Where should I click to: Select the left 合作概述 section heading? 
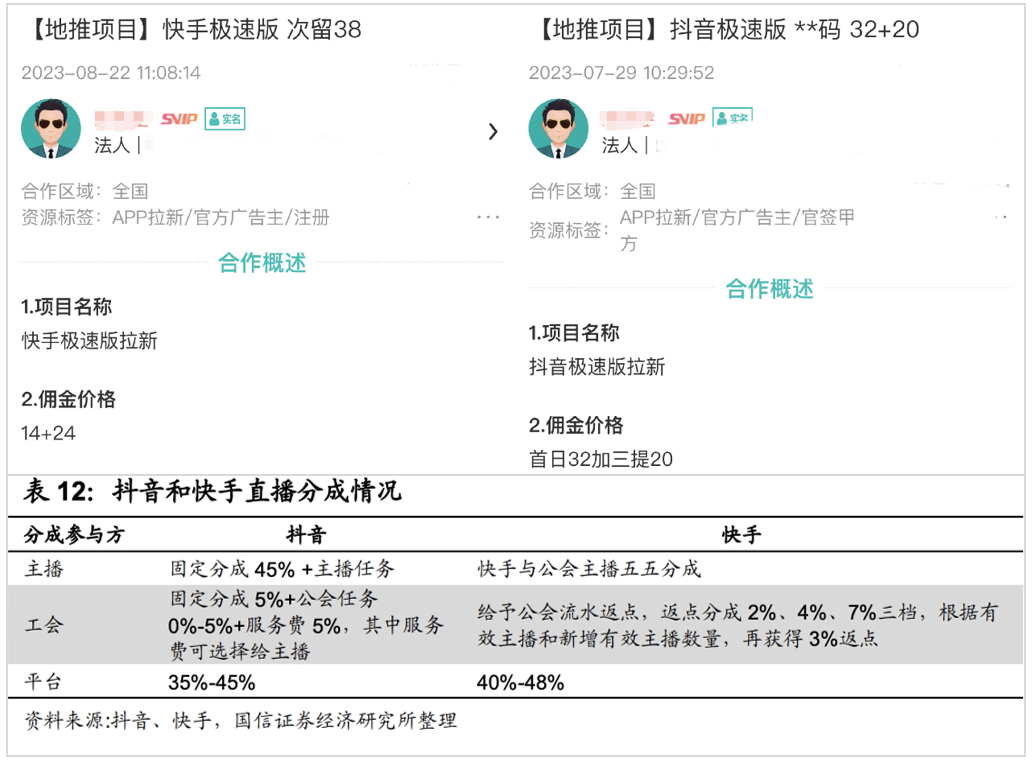pos(262,263)
